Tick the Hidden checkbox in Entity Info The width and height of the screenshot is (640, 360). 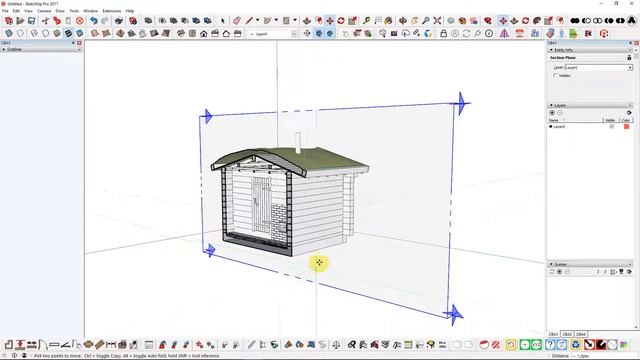[x=556, y=76]
